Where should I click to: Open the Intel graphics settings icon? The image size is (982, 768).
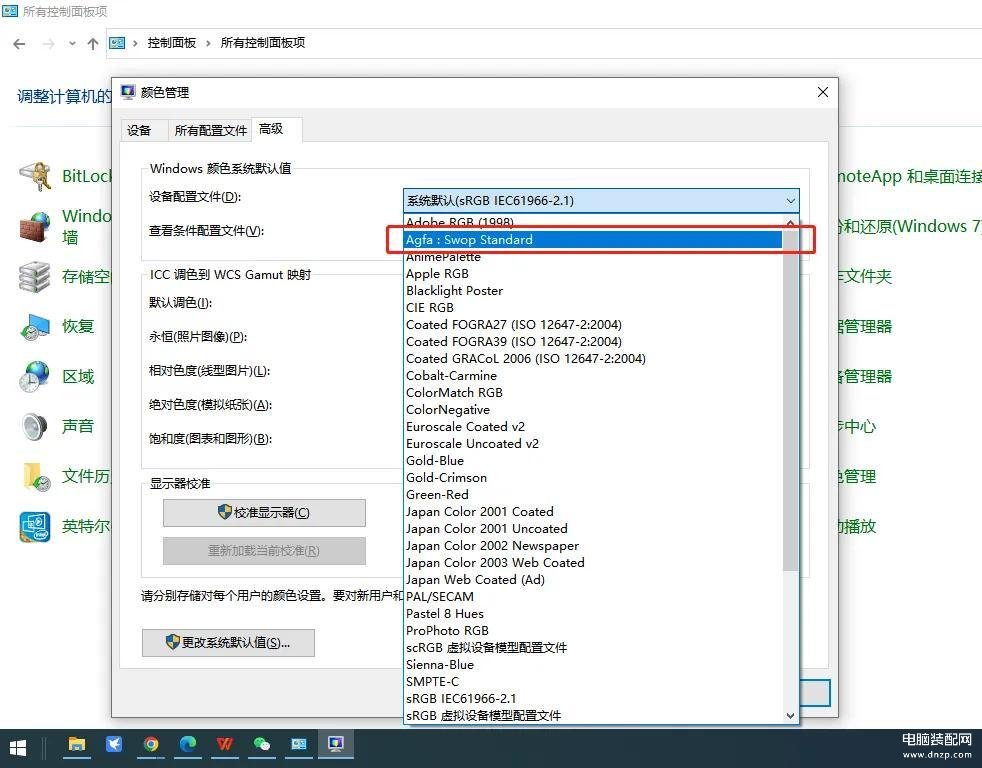(x=35, y=526)
